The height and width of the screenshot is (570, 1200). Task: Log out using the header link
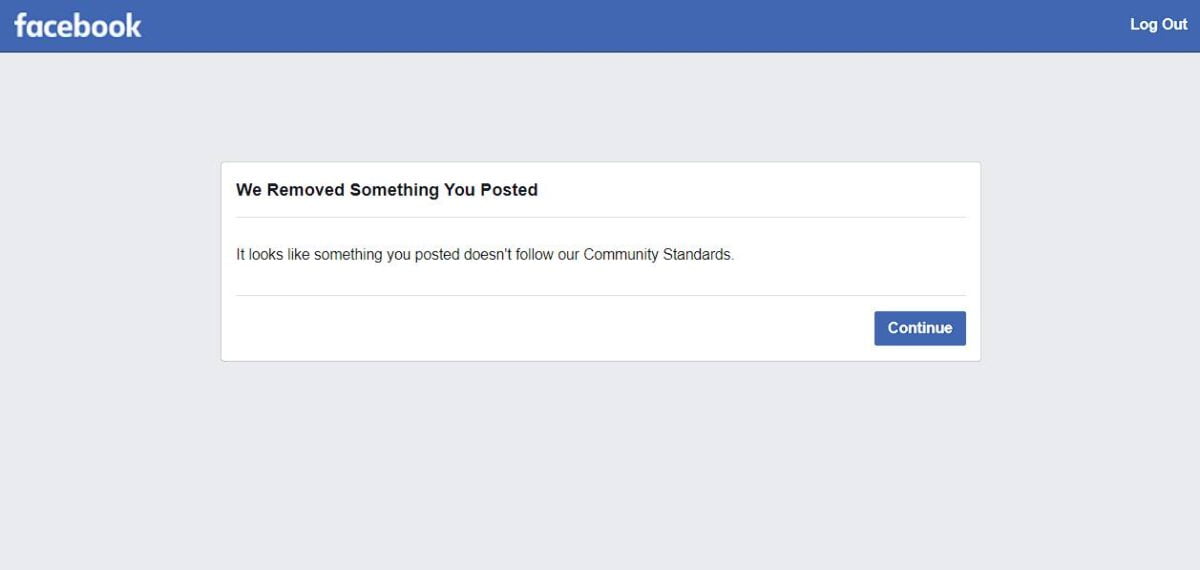coord(1158,25)
